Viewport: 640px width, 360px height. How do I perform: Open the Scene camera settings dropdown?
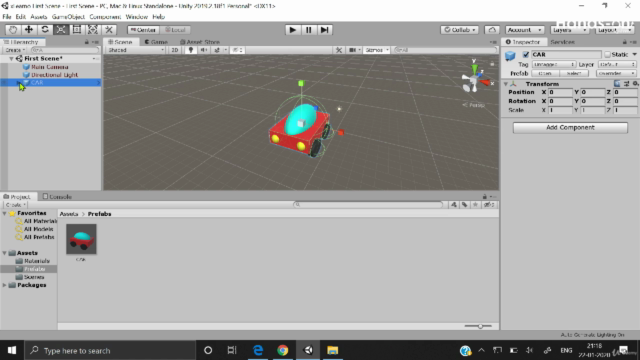pos(354,50)
